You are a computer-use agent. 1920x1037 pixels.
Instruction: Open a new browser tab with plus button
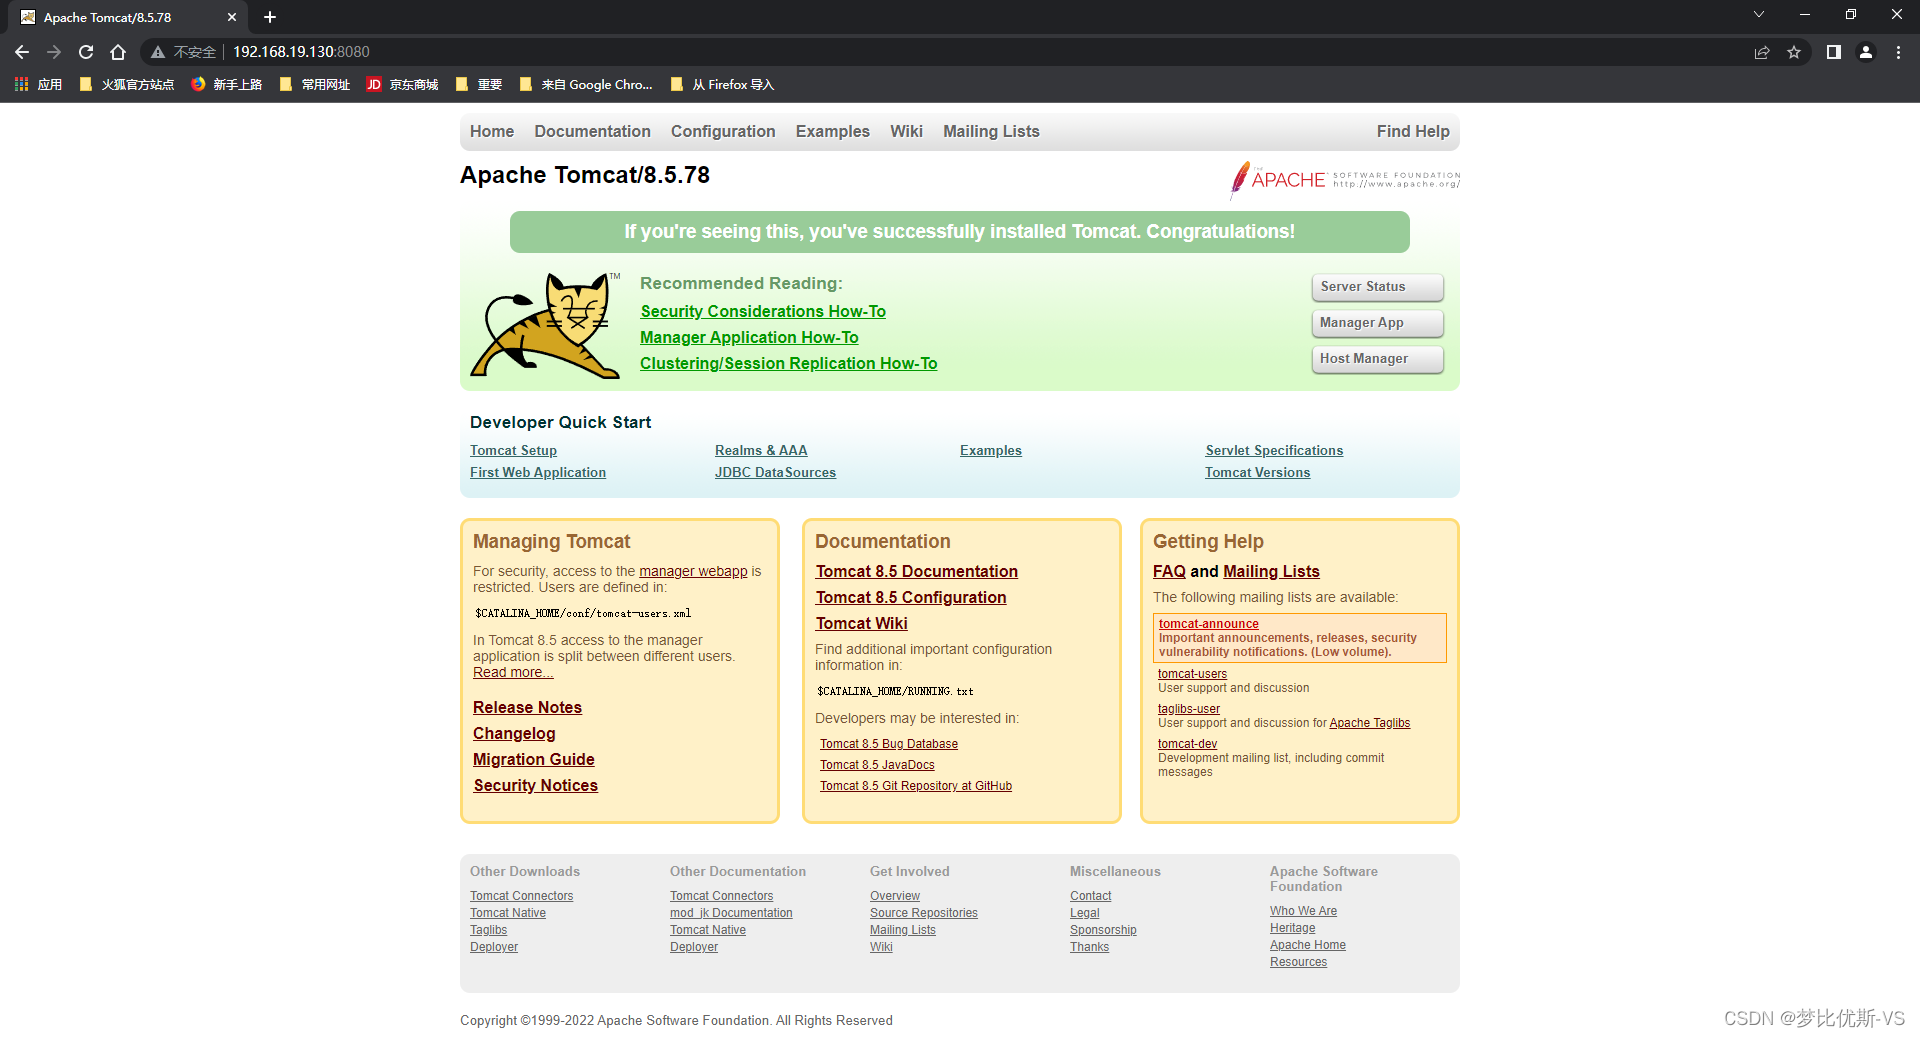(x=269, y=16)
